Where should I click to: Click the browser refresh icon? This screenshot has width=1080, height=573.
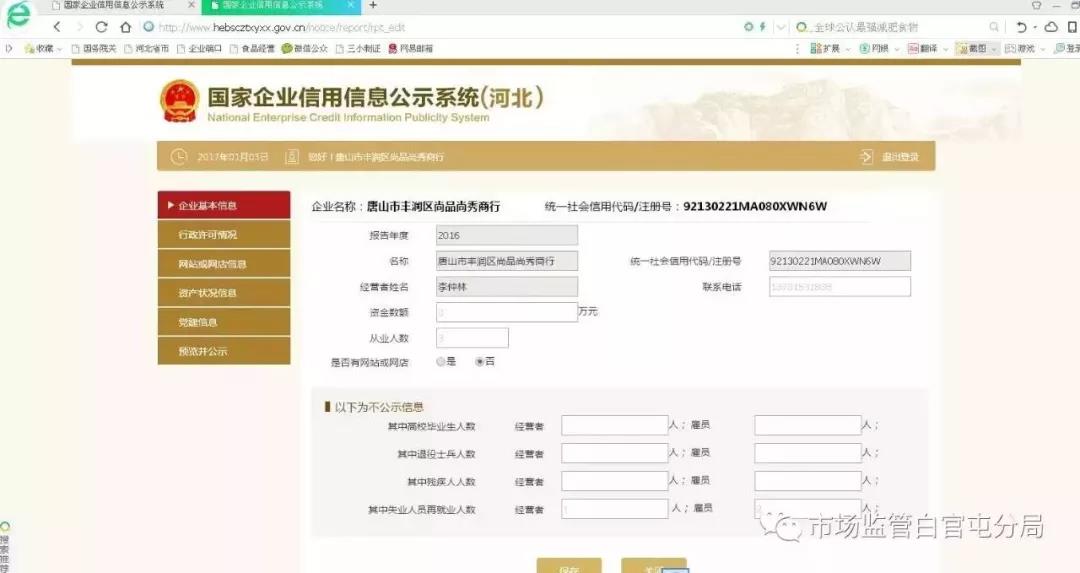[x=101, y=27]
